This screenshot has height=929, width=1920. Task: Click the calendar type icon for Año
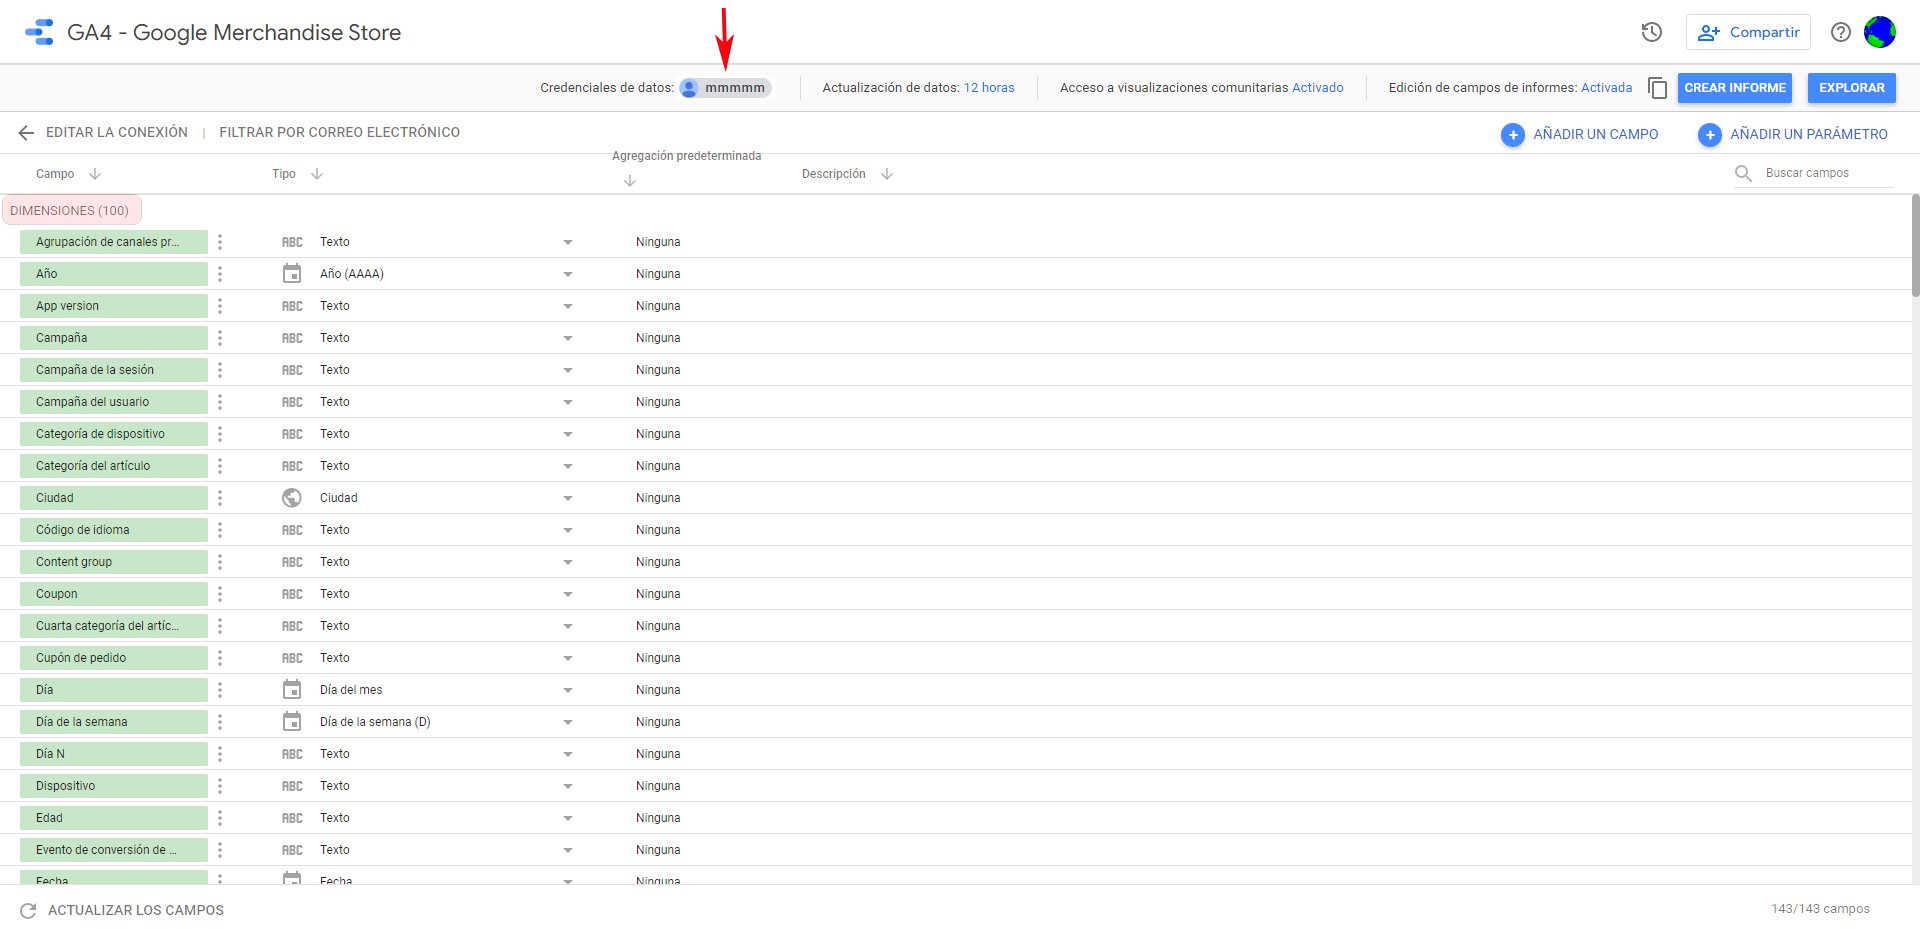(292, 274)
